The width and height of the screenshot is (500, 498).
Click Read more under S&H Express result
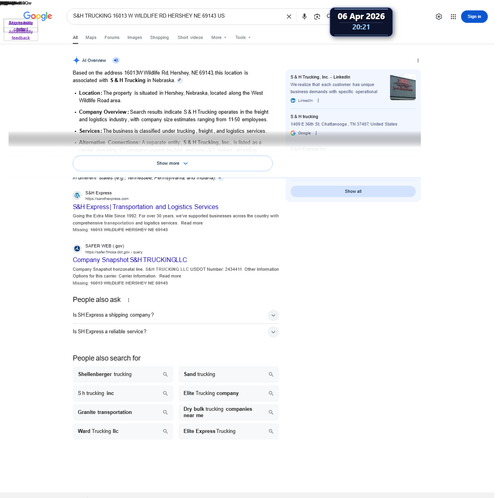[192, 223]
